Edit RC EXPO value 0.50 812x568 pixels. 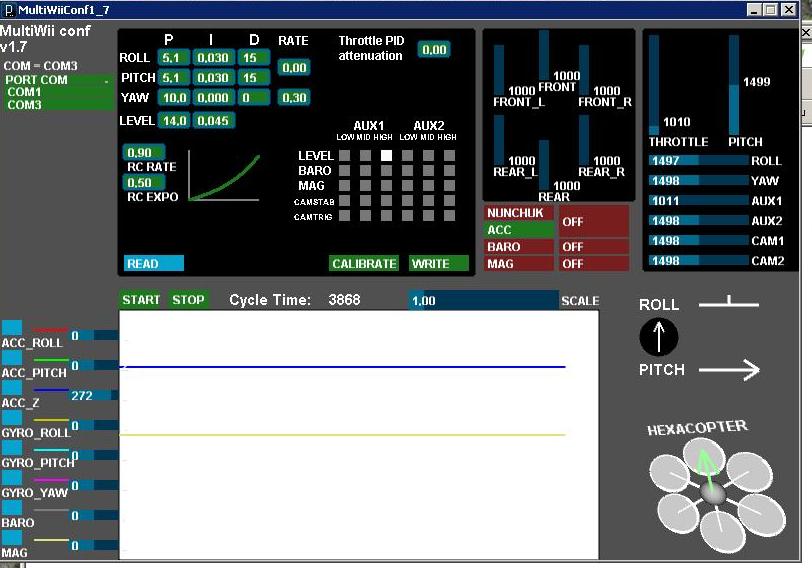[x=144, y=182]
